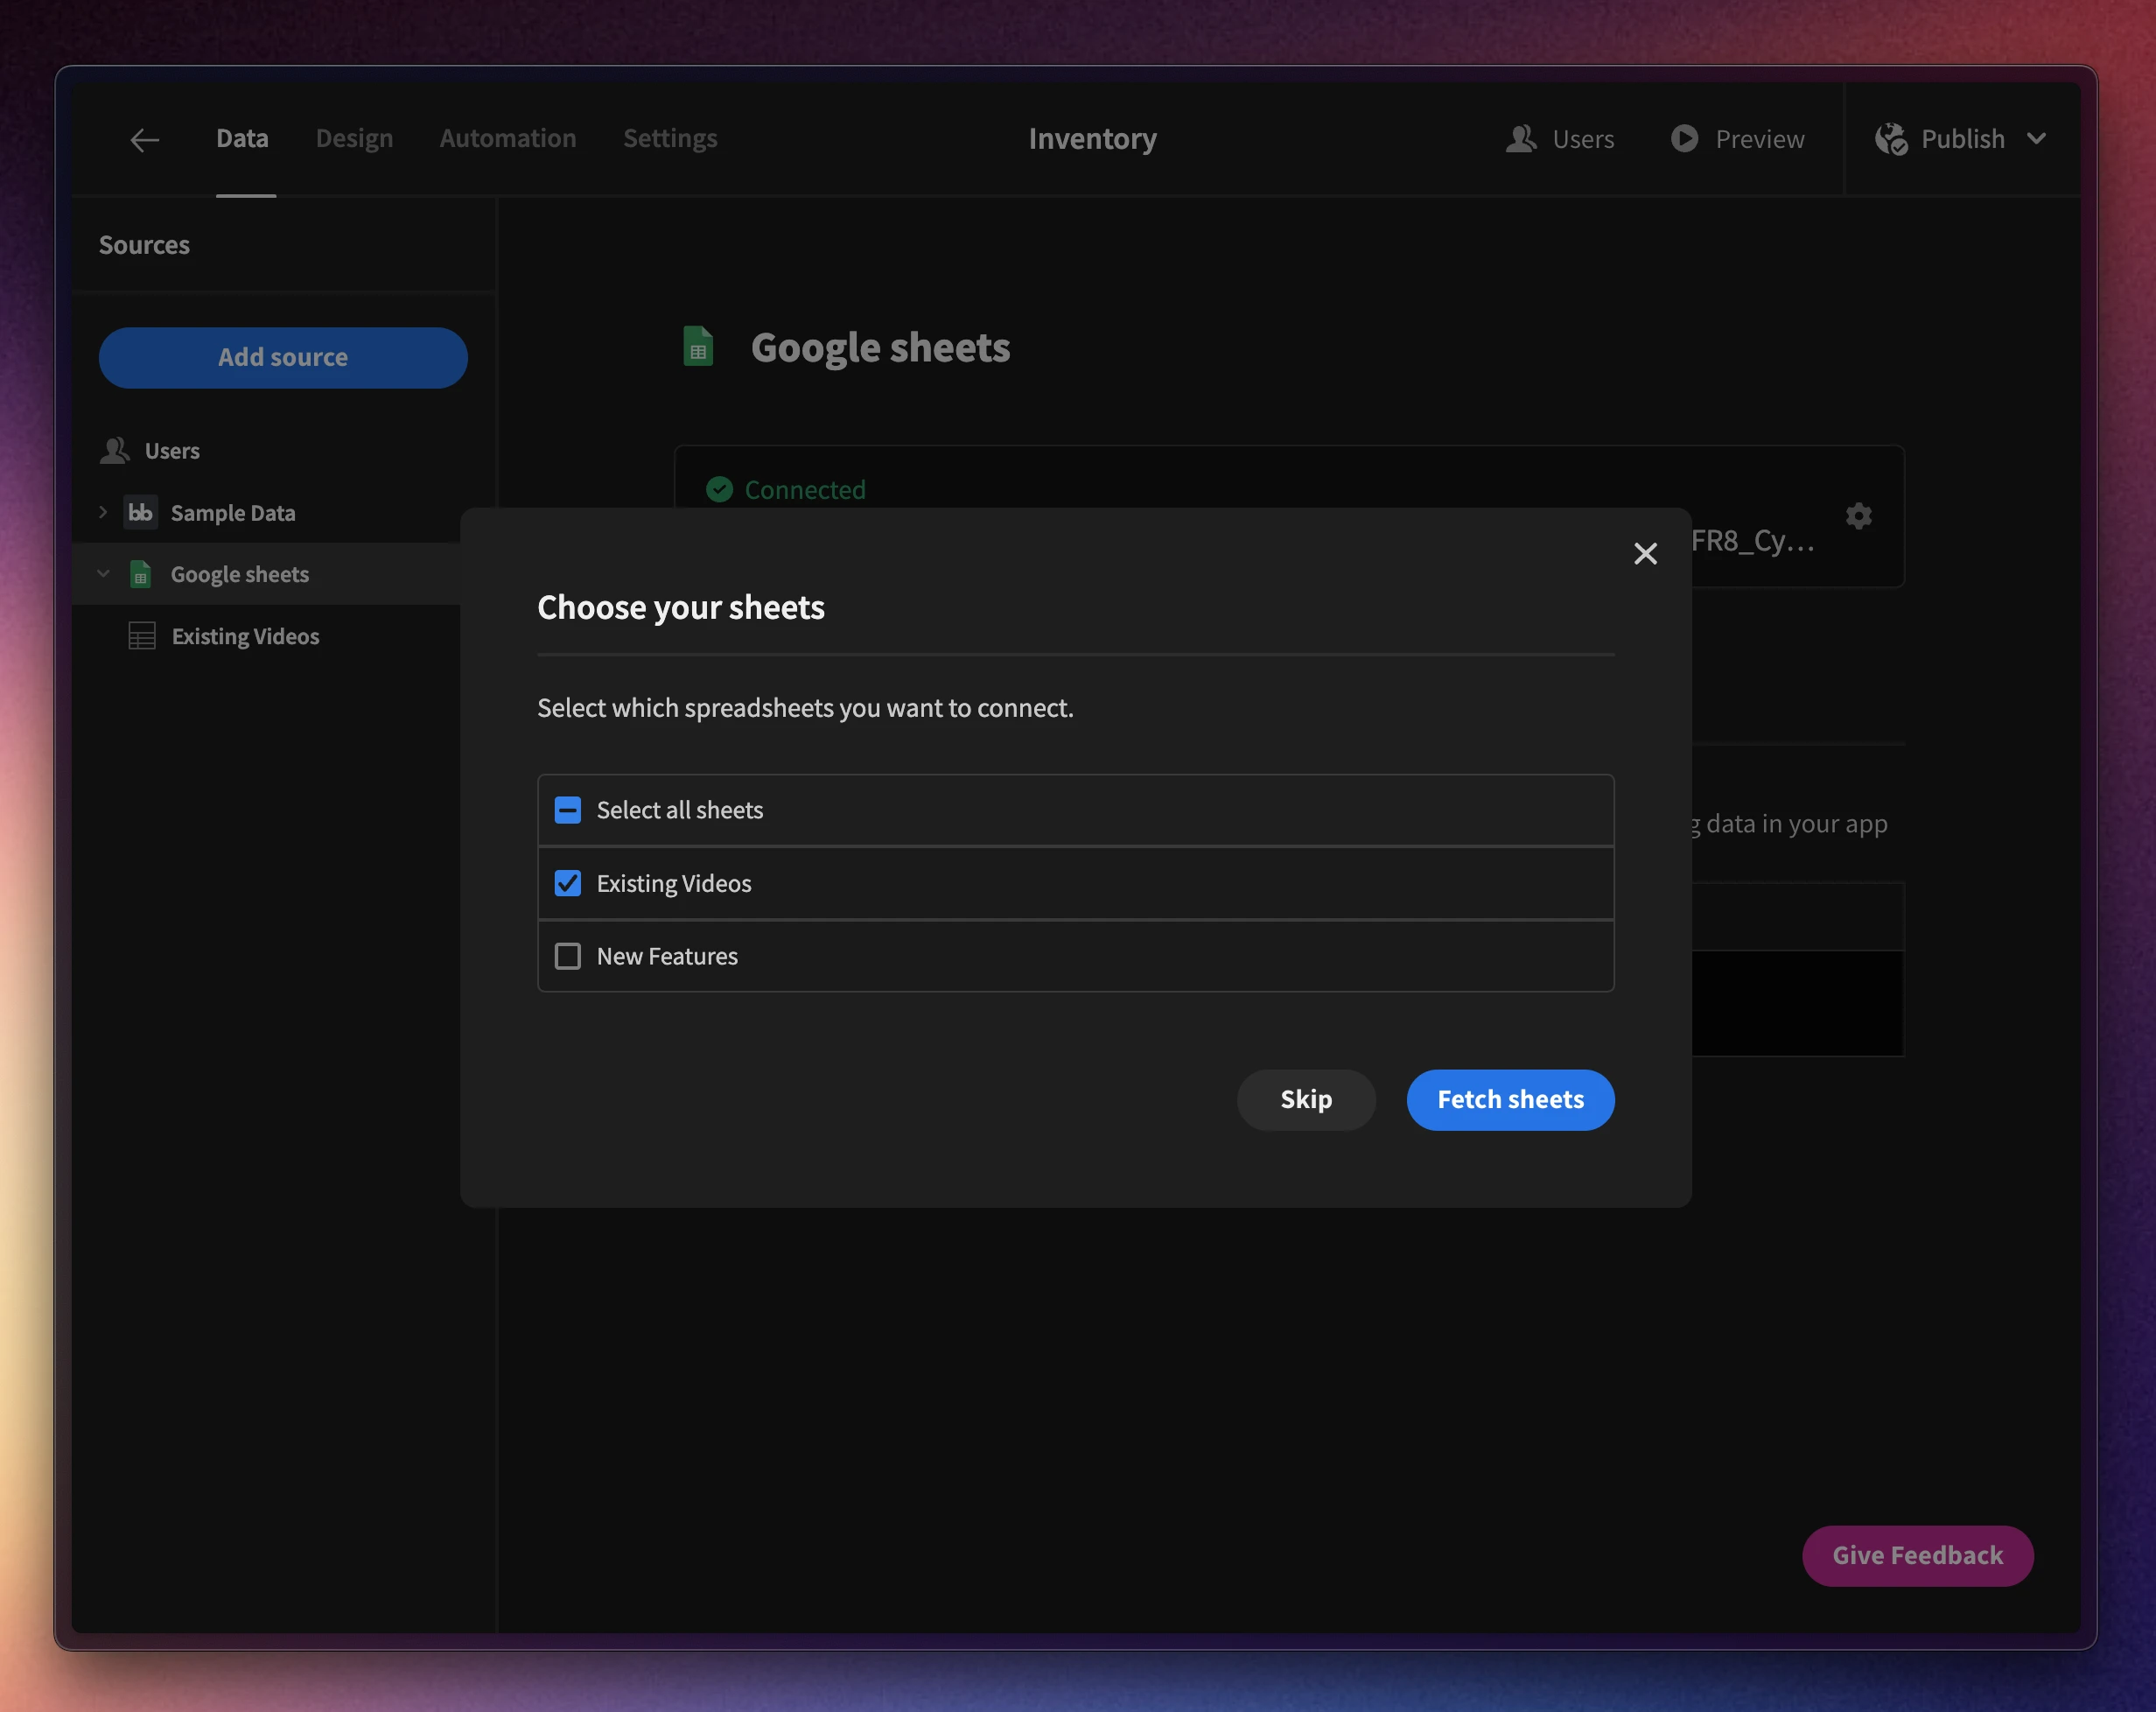Click the Users icon in sidebar
The image size is (2156, 1712).
pyautogui.click(x=114, y=450)
